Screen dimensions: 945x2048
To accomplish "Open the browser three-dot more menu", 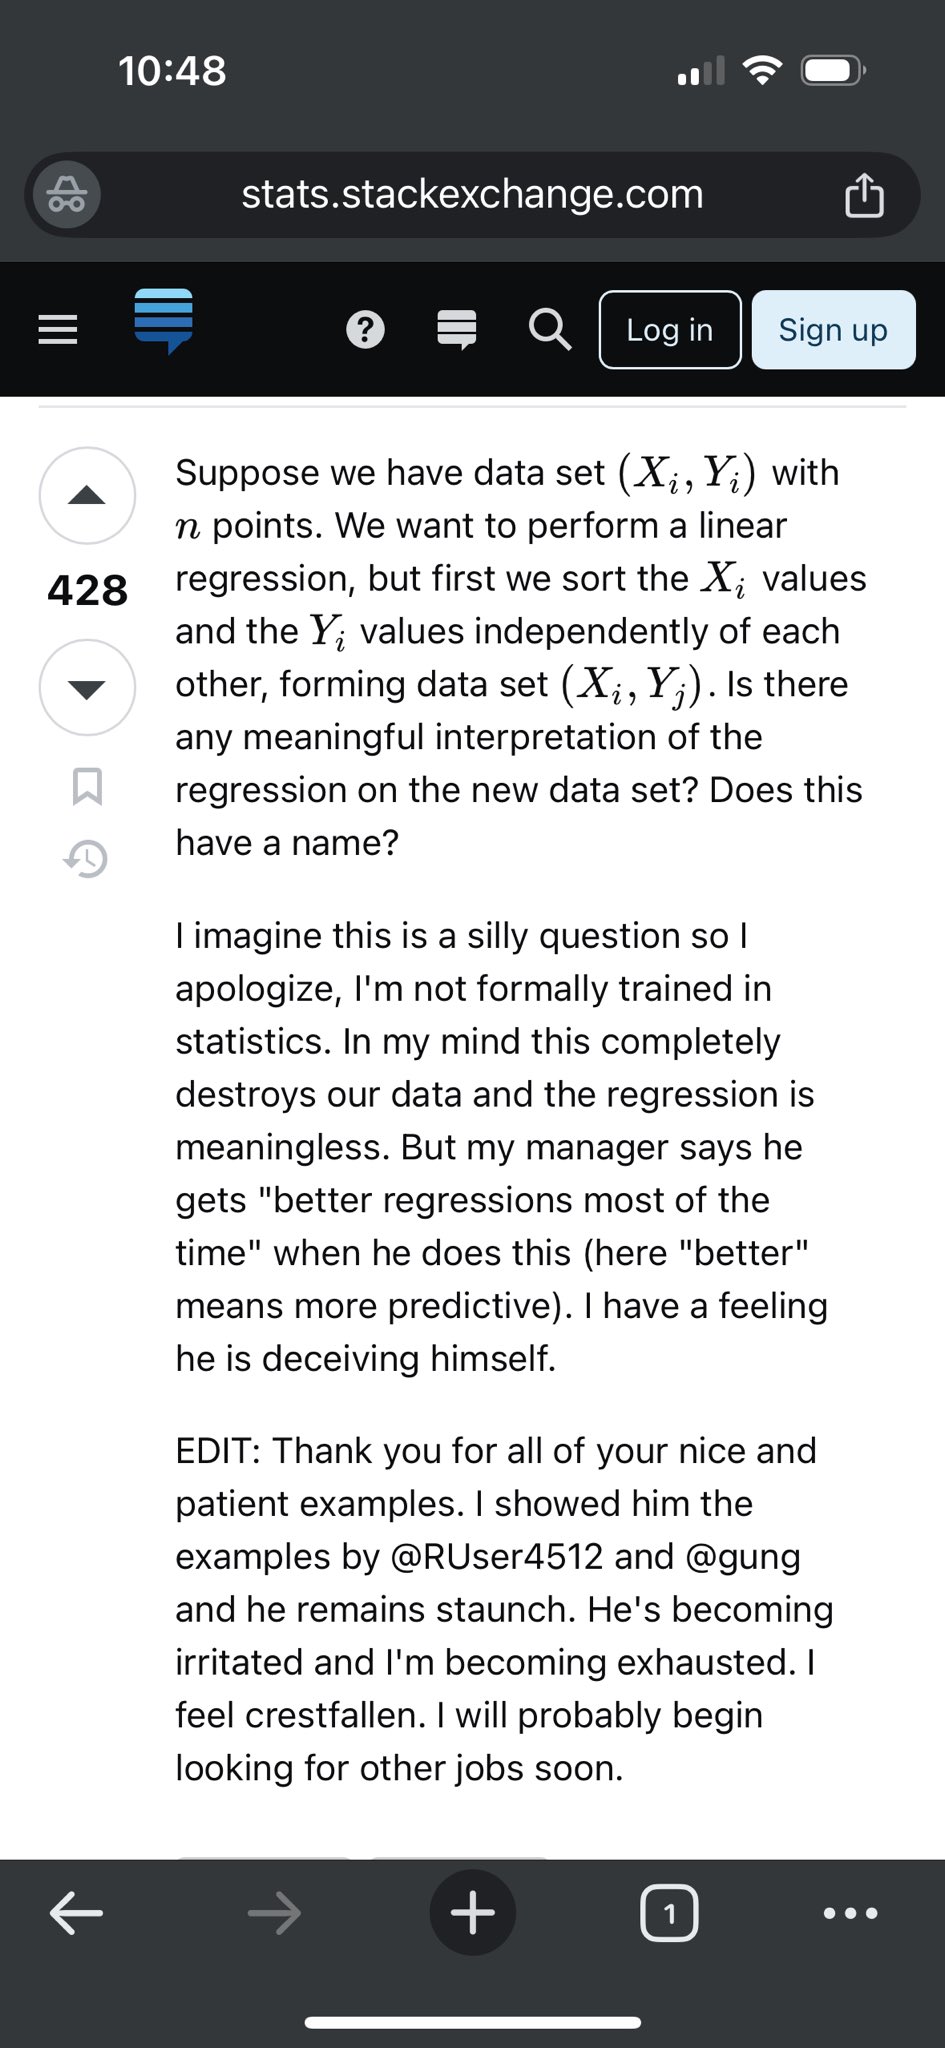I will click(850, 1914).
